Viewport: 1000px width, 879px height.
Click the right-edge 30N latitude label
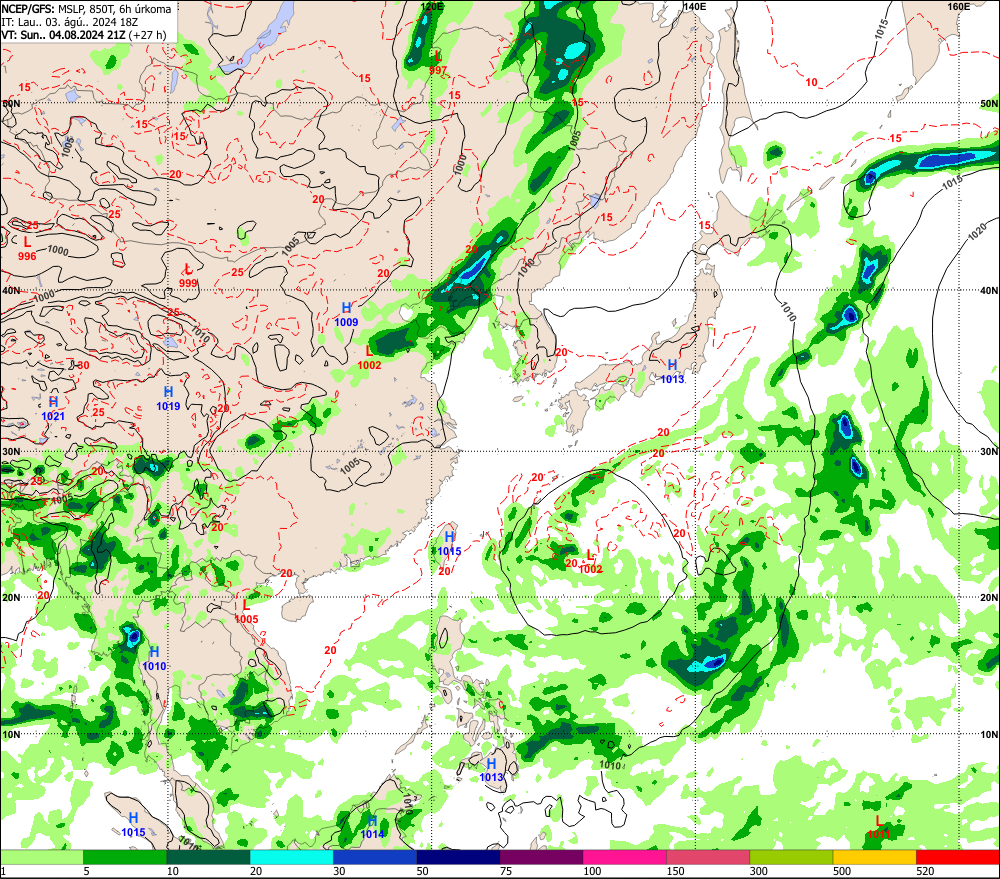[989, 452]
